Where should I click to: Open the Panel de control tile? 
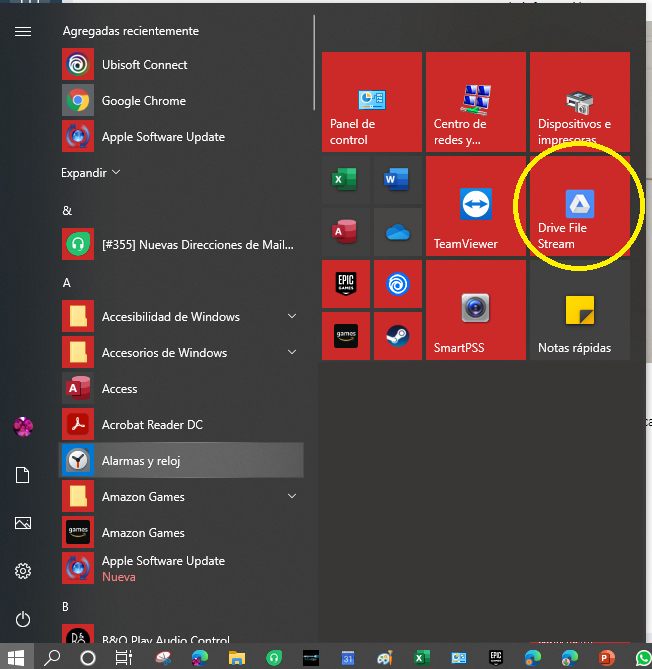[372, 102]
